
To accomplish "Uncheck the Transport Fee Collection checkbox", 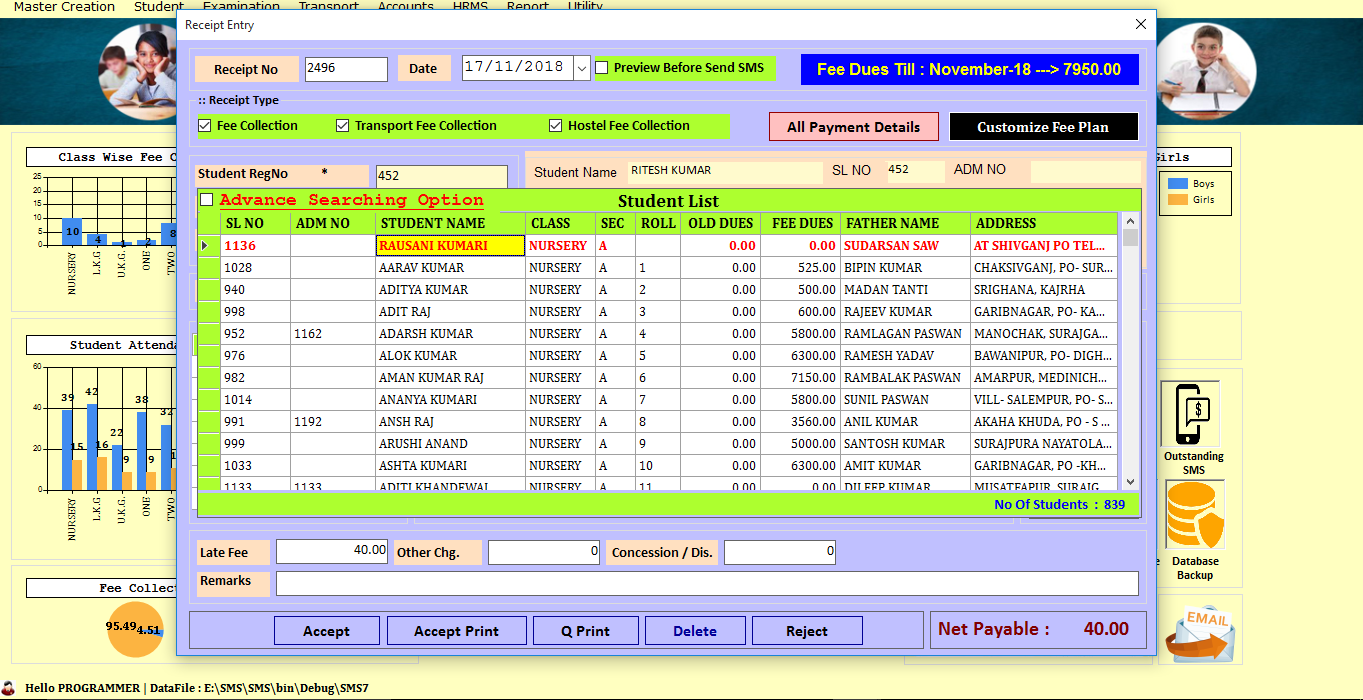I will click(x=343, y=126).
